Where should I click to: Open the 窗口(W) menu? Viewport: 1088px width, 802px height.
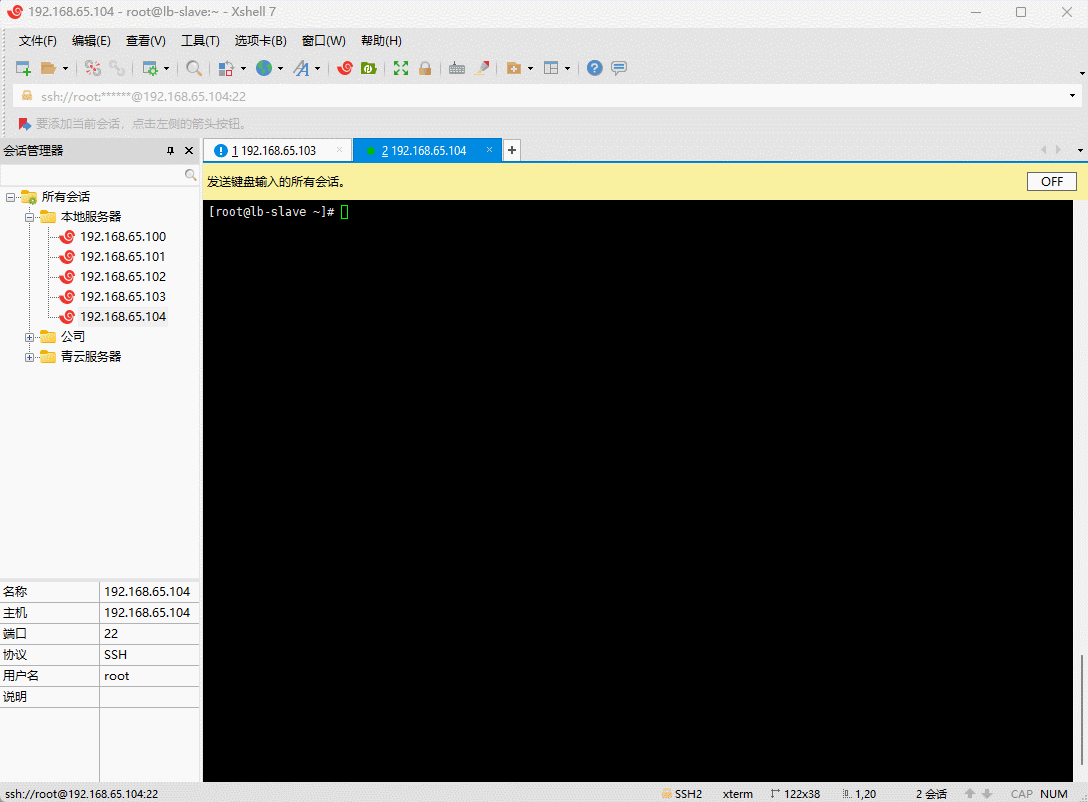click(x=323, y=41)
